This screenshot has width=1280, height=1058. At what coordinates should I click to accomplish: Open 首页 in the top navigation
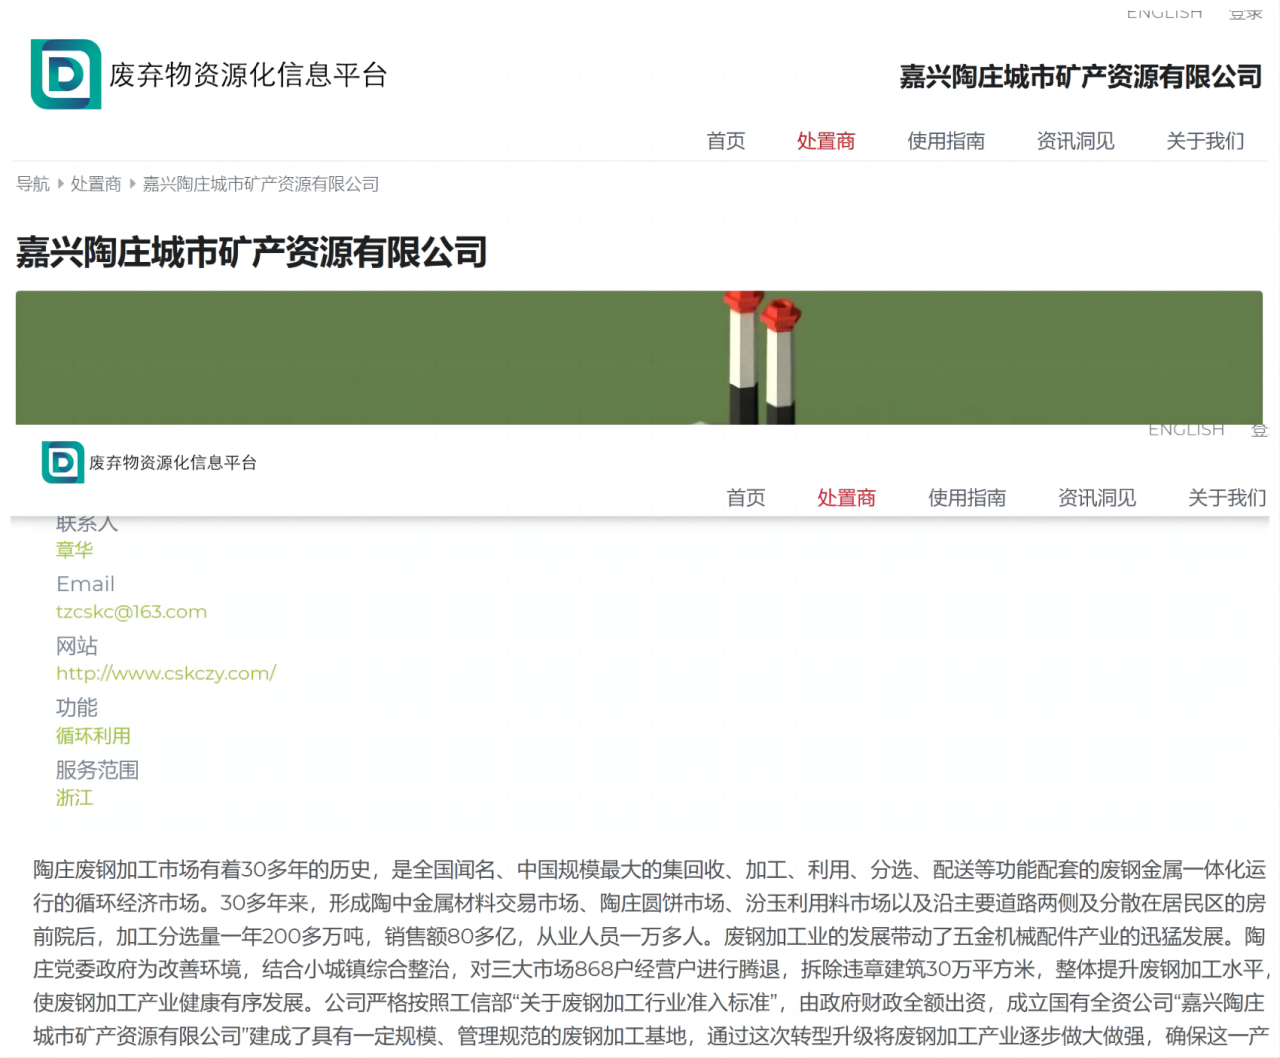click(x=726, y=141)
